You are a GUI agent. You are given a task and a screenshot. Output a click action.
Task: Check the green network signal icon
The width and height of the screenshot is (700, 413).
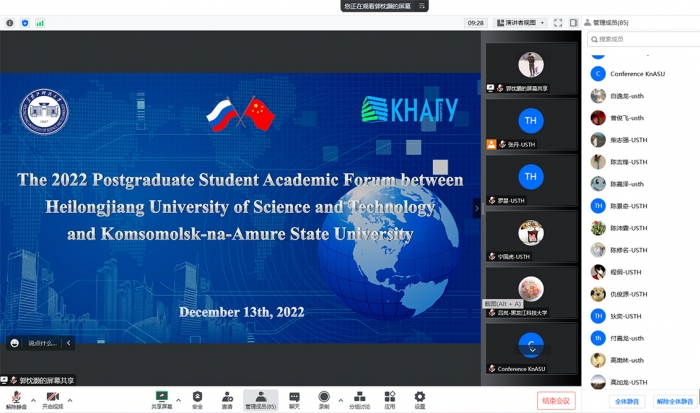pos(40,22)
